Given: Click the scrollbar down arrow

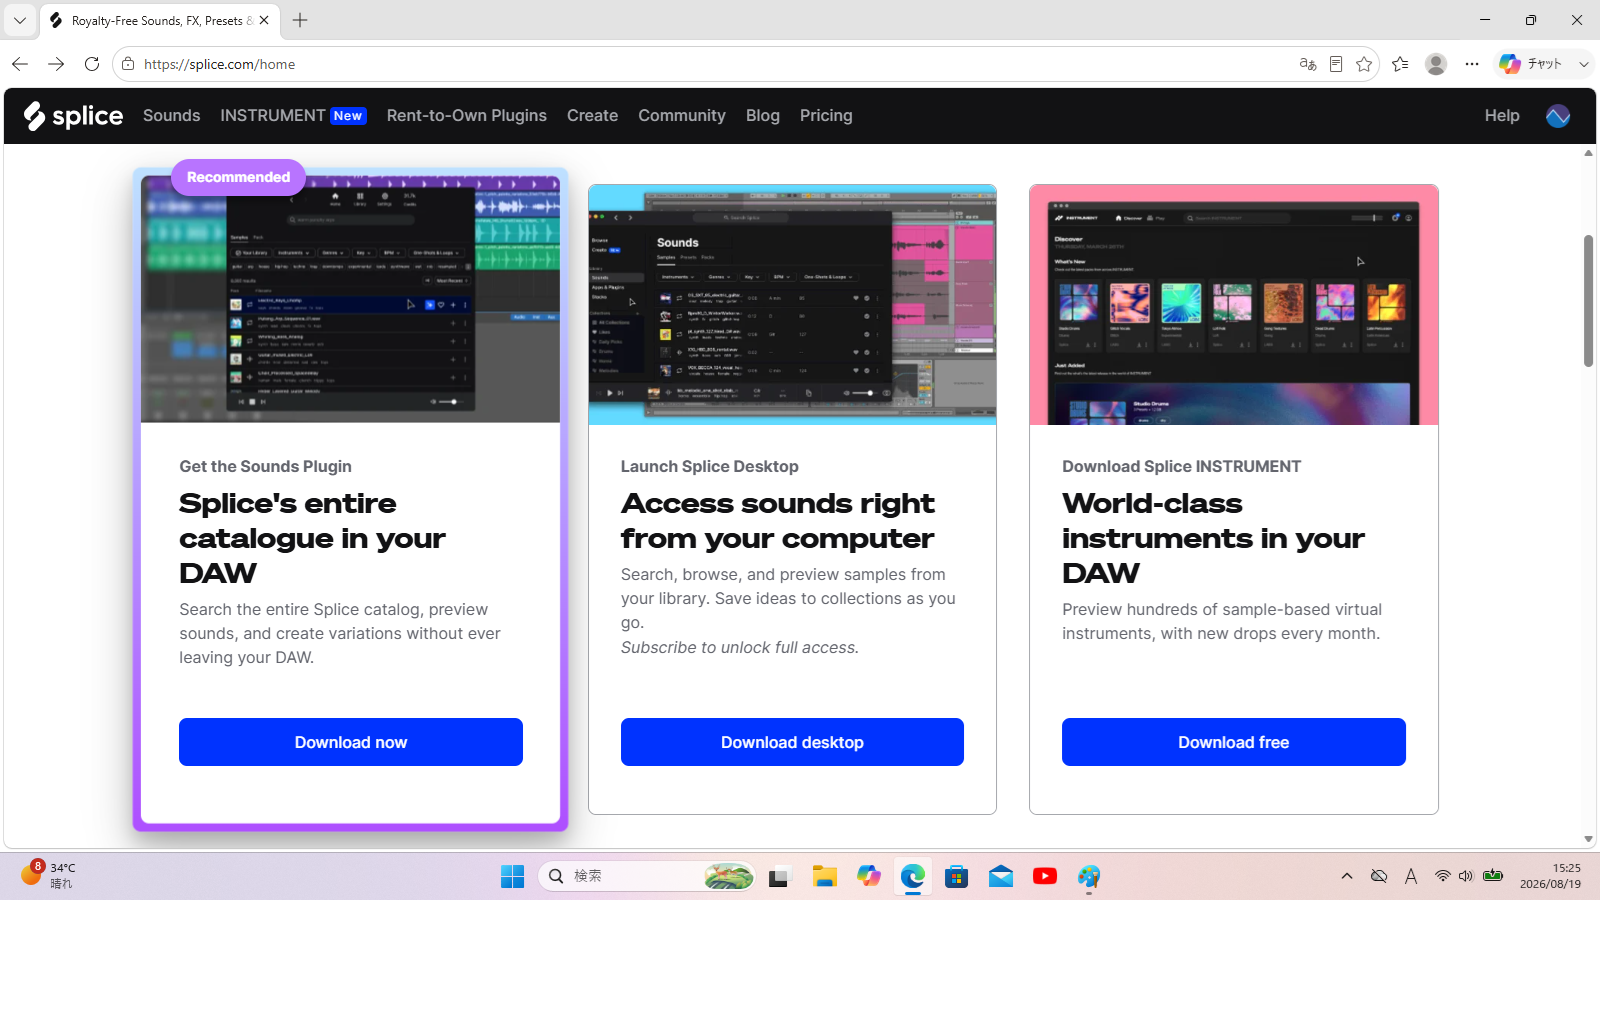Looking at the screenshot, I should click(1588, 840).
